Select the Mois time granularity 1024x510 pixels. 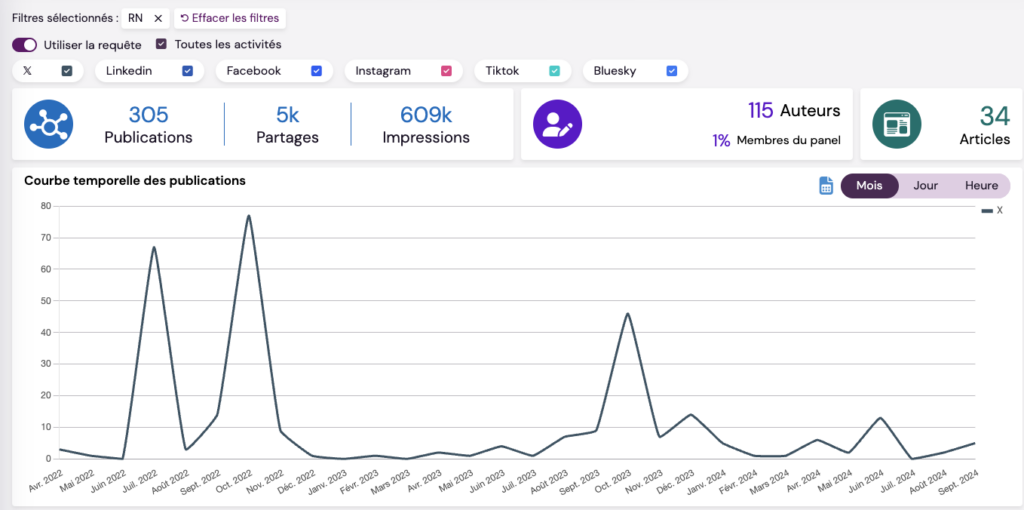click(869, 186)
